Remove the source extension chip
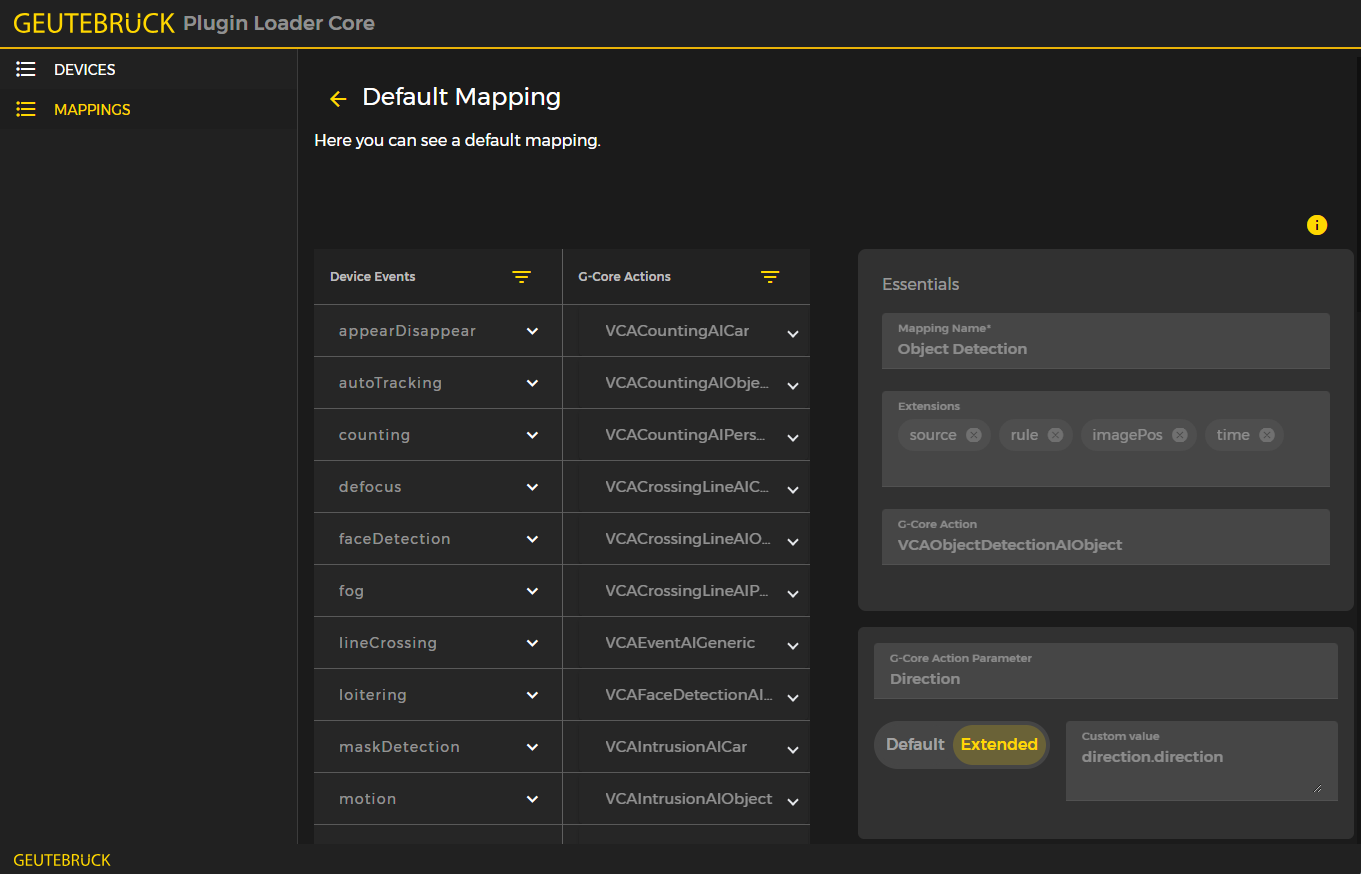 pyautogui.click(x=972, y=434)
